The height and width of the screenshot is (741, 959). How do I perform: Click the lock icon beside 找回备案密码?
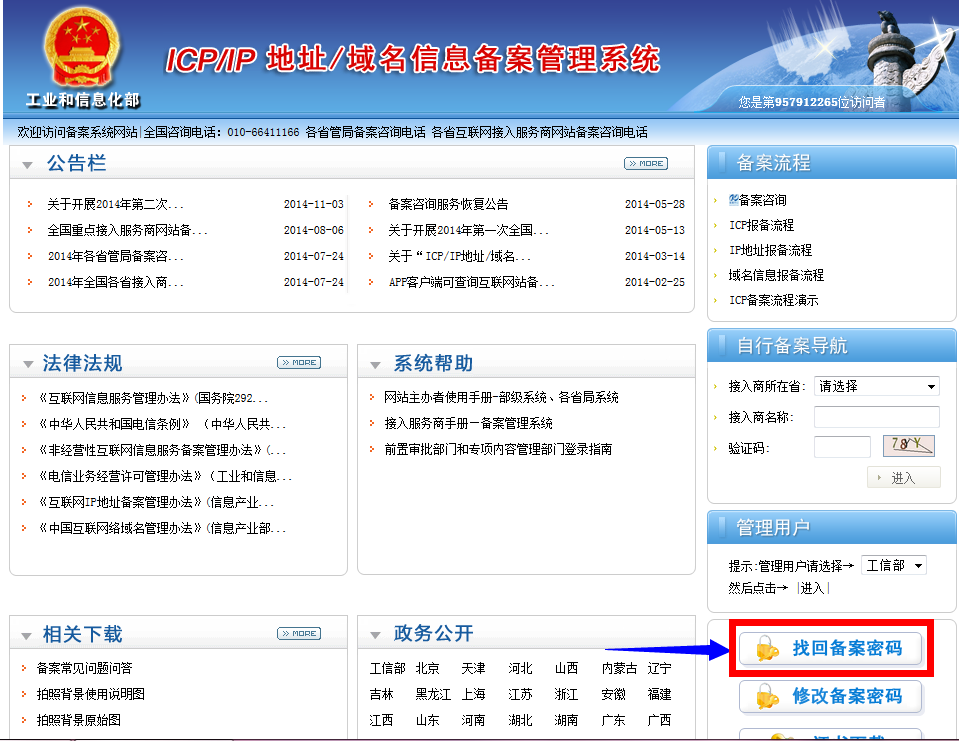pos(767,649)
